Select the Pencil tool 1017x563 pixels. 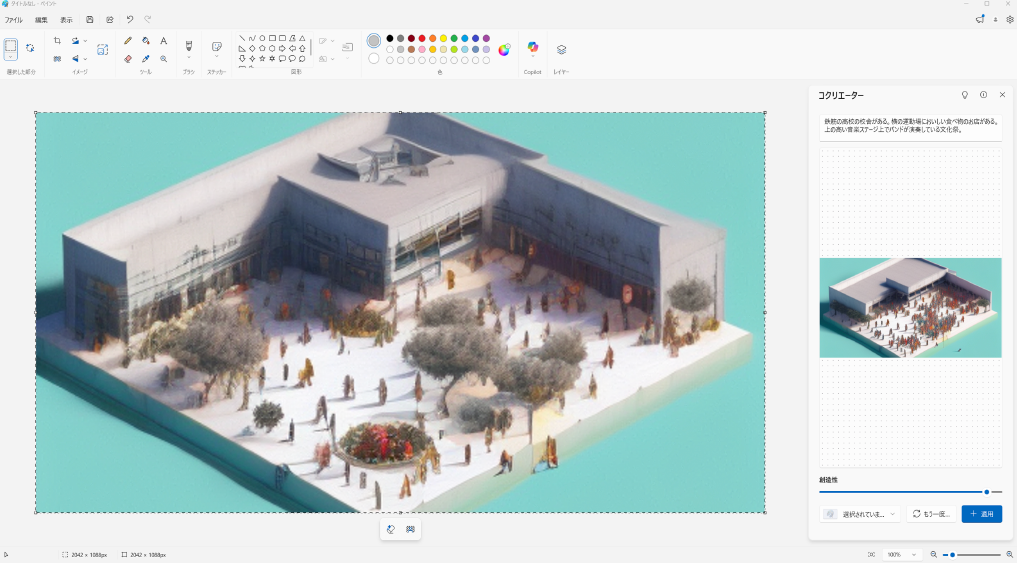128,41
